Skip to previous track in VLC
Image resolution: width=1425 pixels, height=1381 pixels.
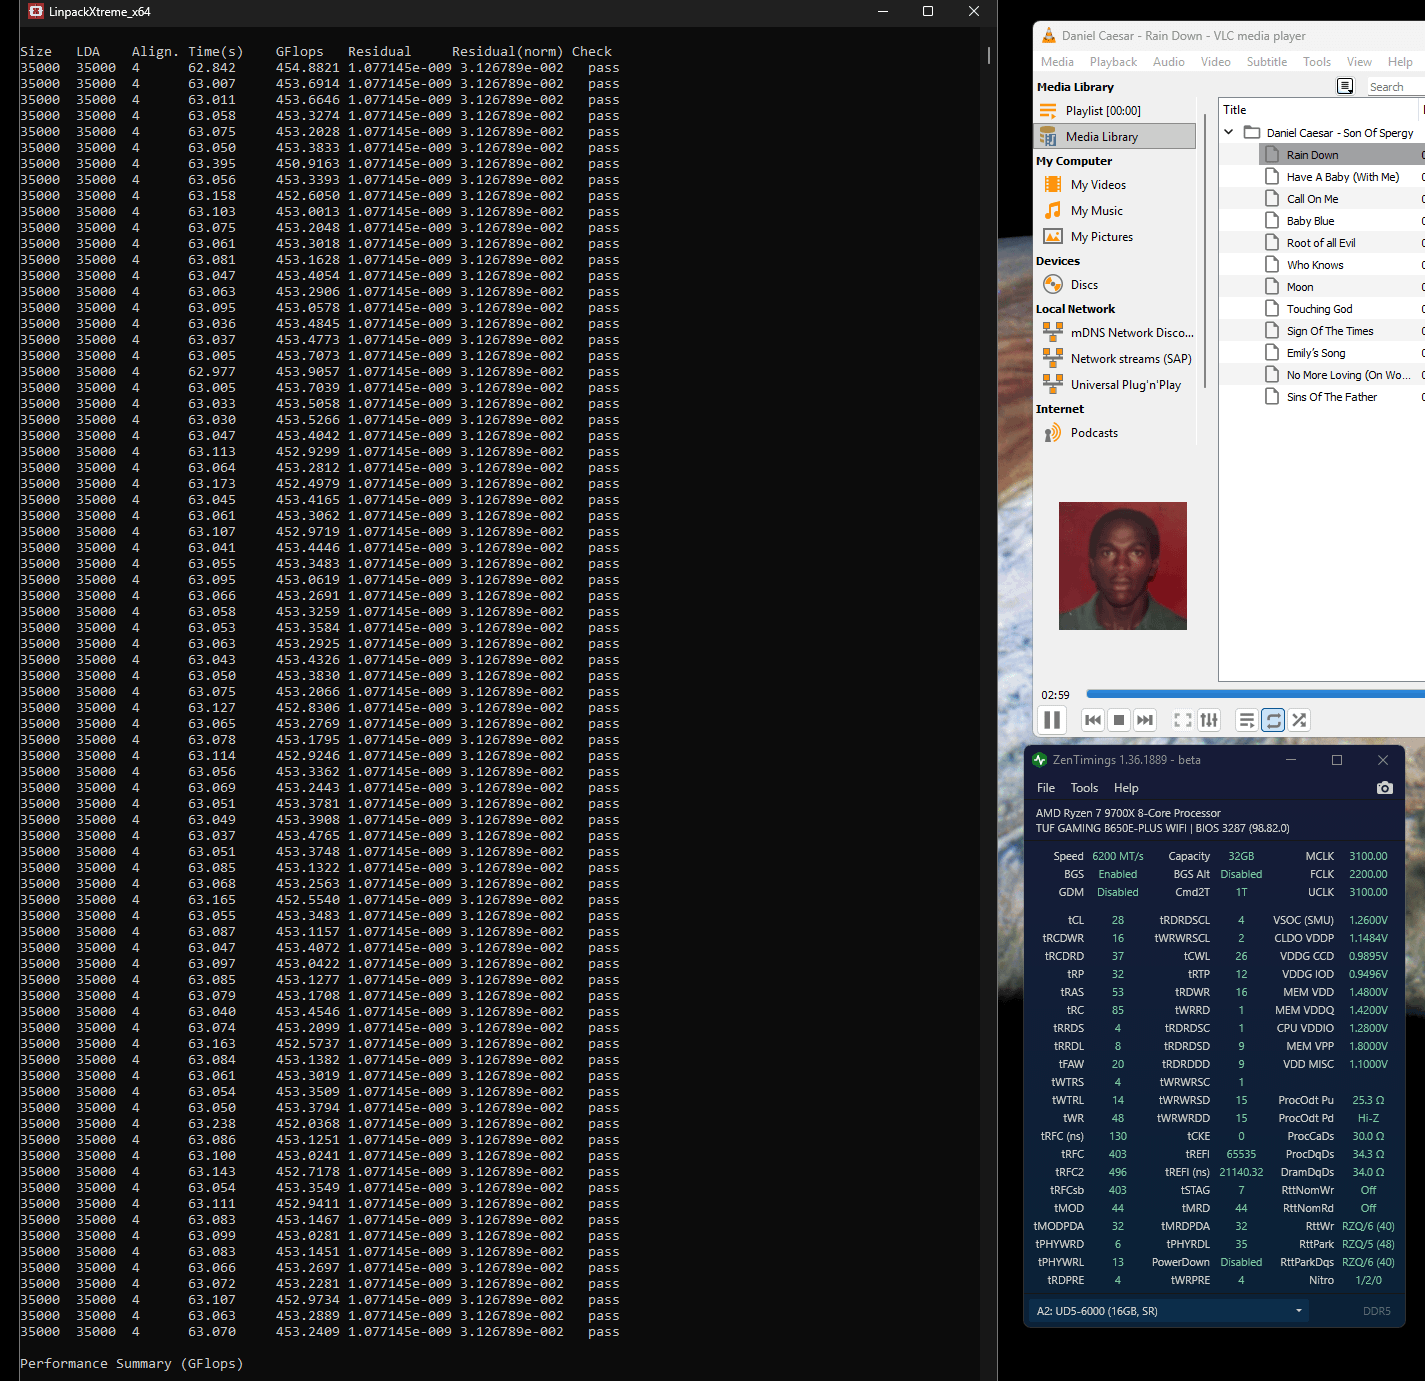1093,720
